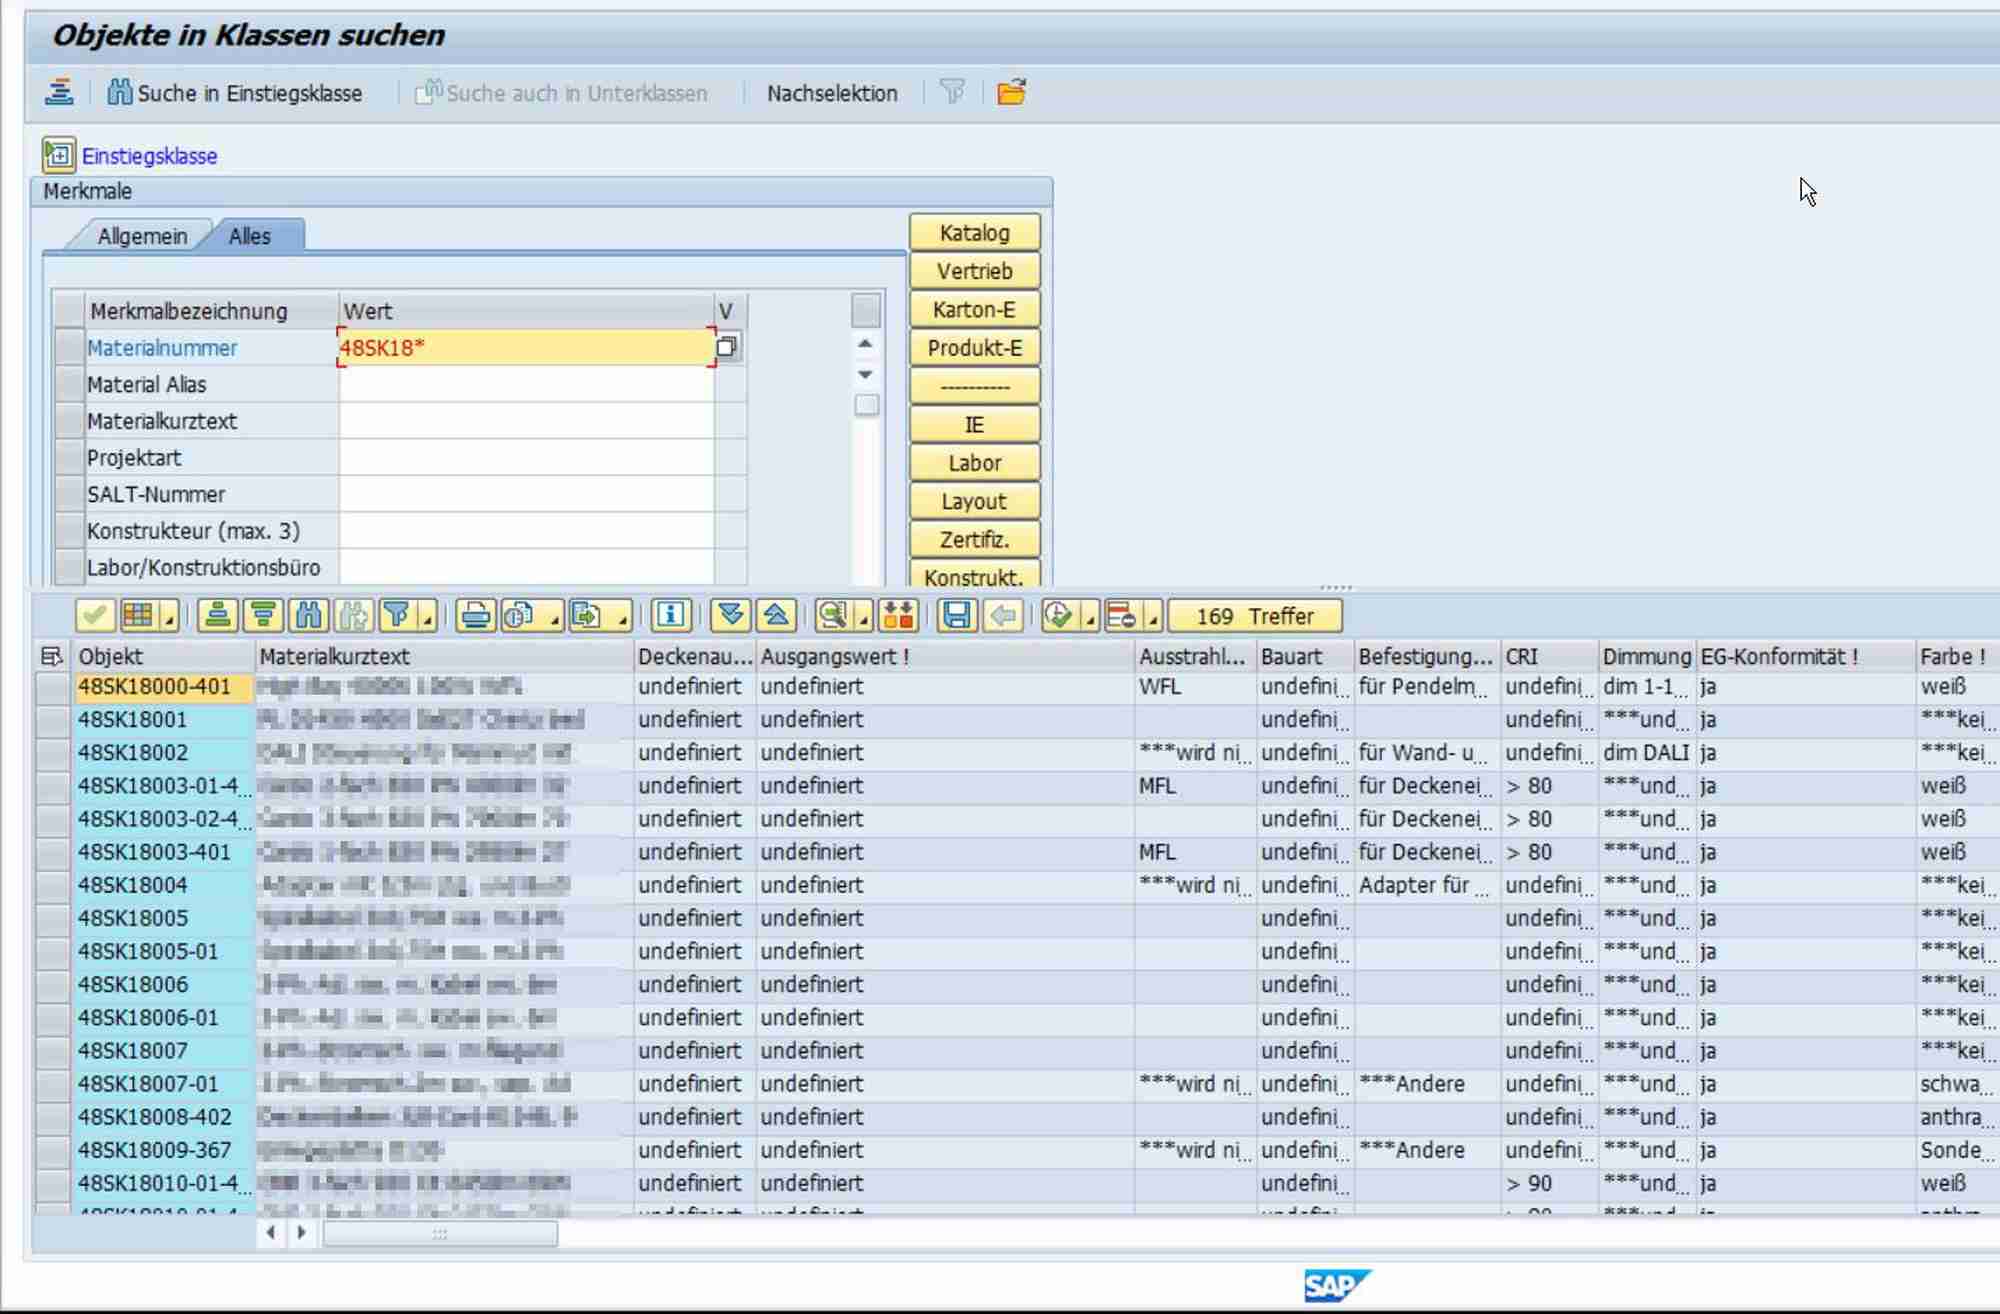Click the Labor button
2000x1314 pixels.
(974, 463)
